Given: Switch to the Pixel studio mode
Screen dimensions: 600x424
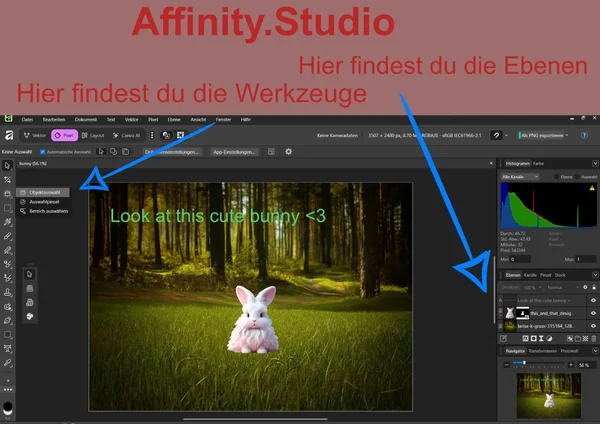Looking at the screenshot, I should point(65,135).
